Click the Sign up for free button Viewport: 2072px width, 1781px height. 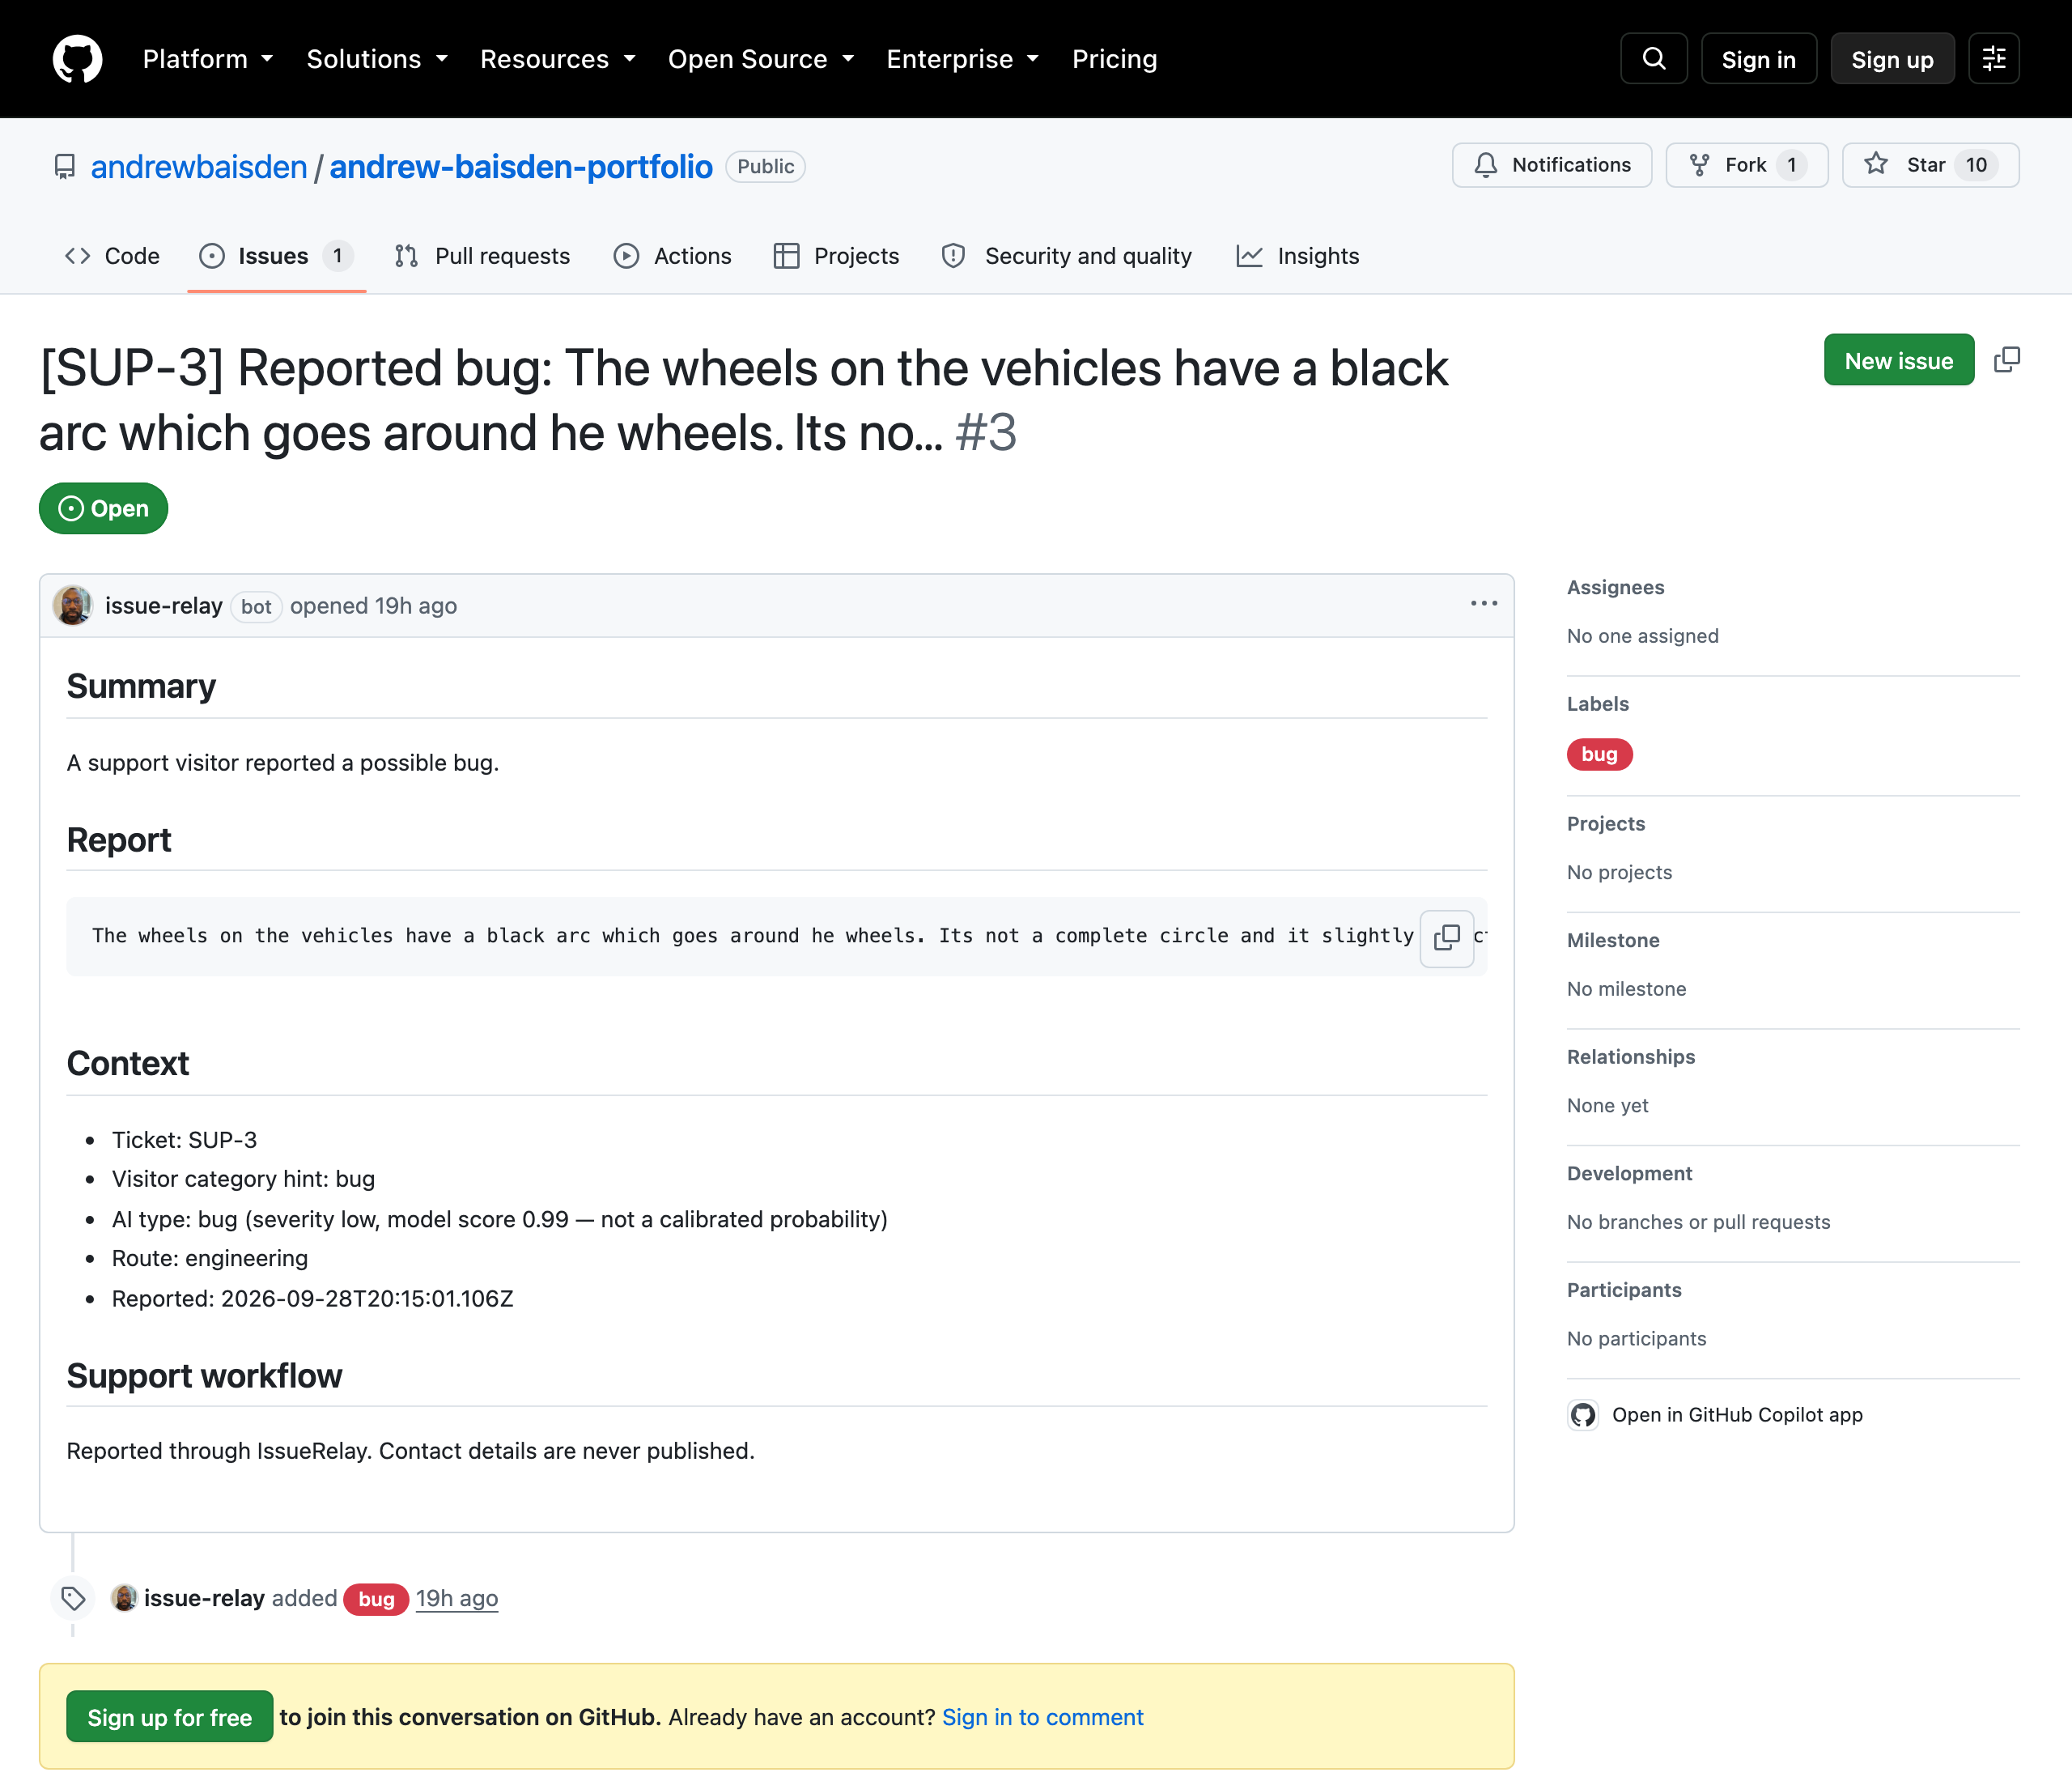click(x=169, y=1717)
